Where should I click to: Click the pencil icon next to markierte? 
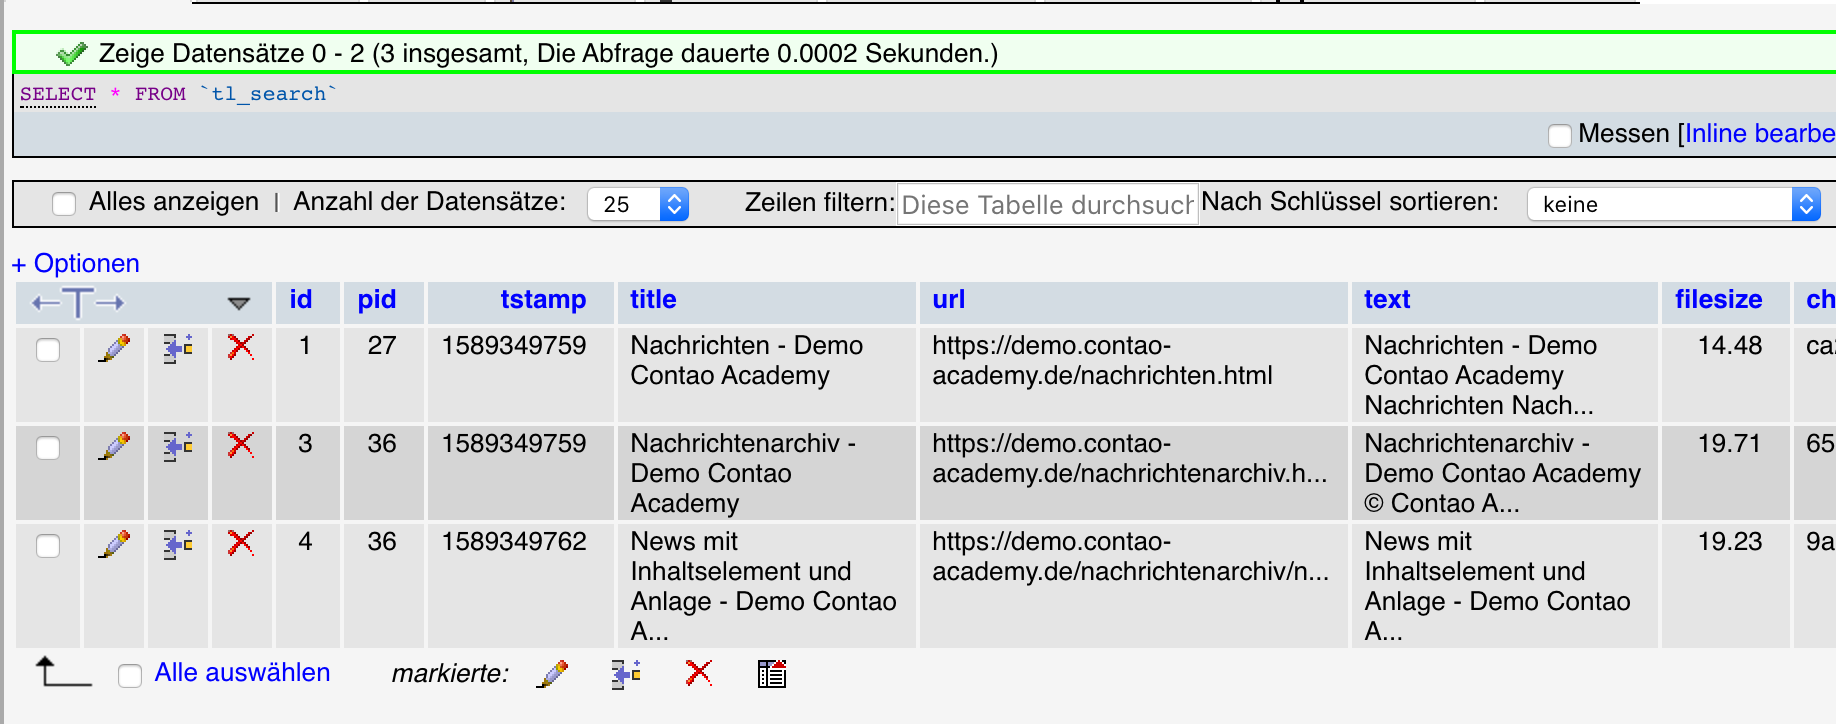[x=552, y=674]
